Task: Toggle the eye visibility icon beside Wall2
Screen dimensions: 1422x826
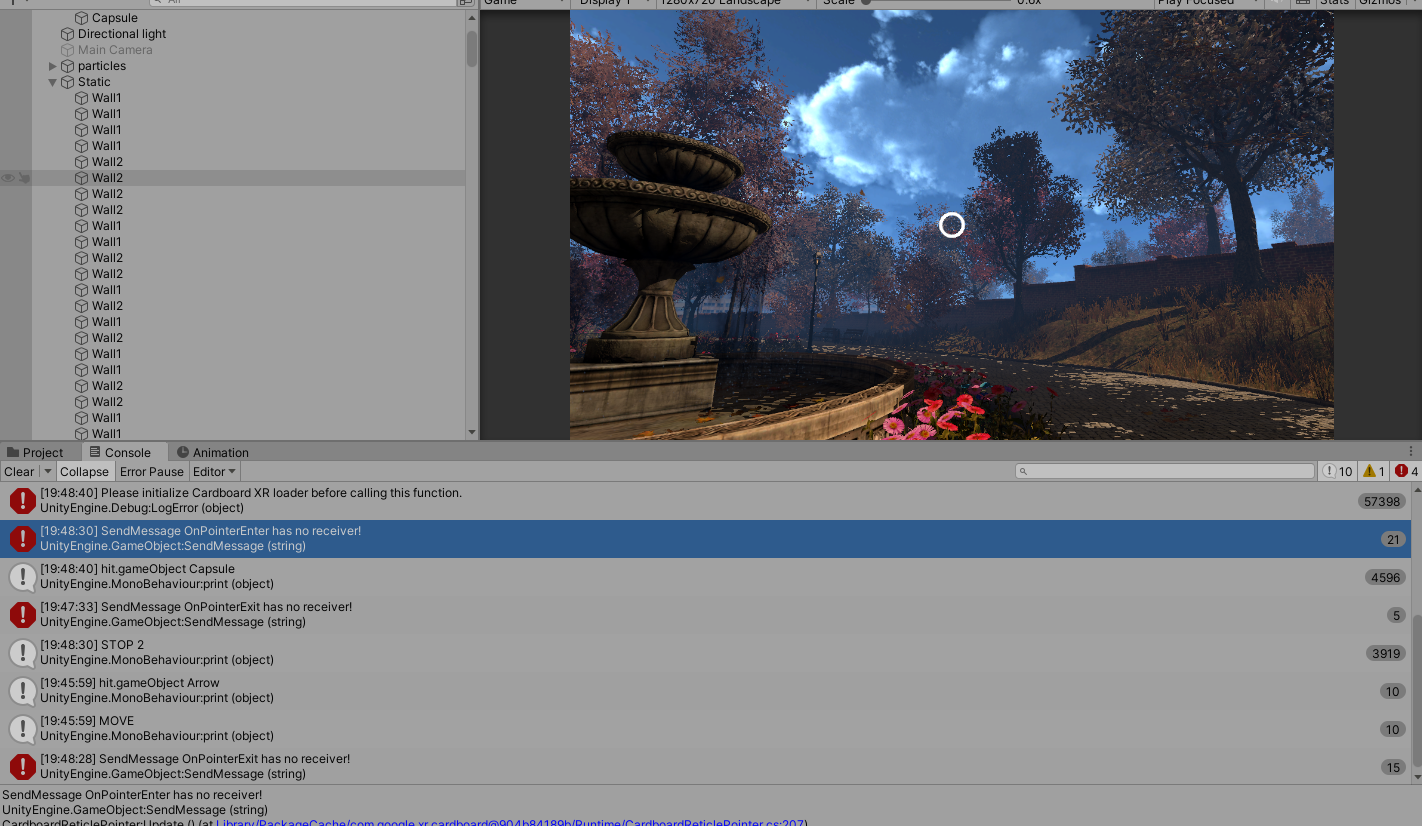Action: click(9, 177)
